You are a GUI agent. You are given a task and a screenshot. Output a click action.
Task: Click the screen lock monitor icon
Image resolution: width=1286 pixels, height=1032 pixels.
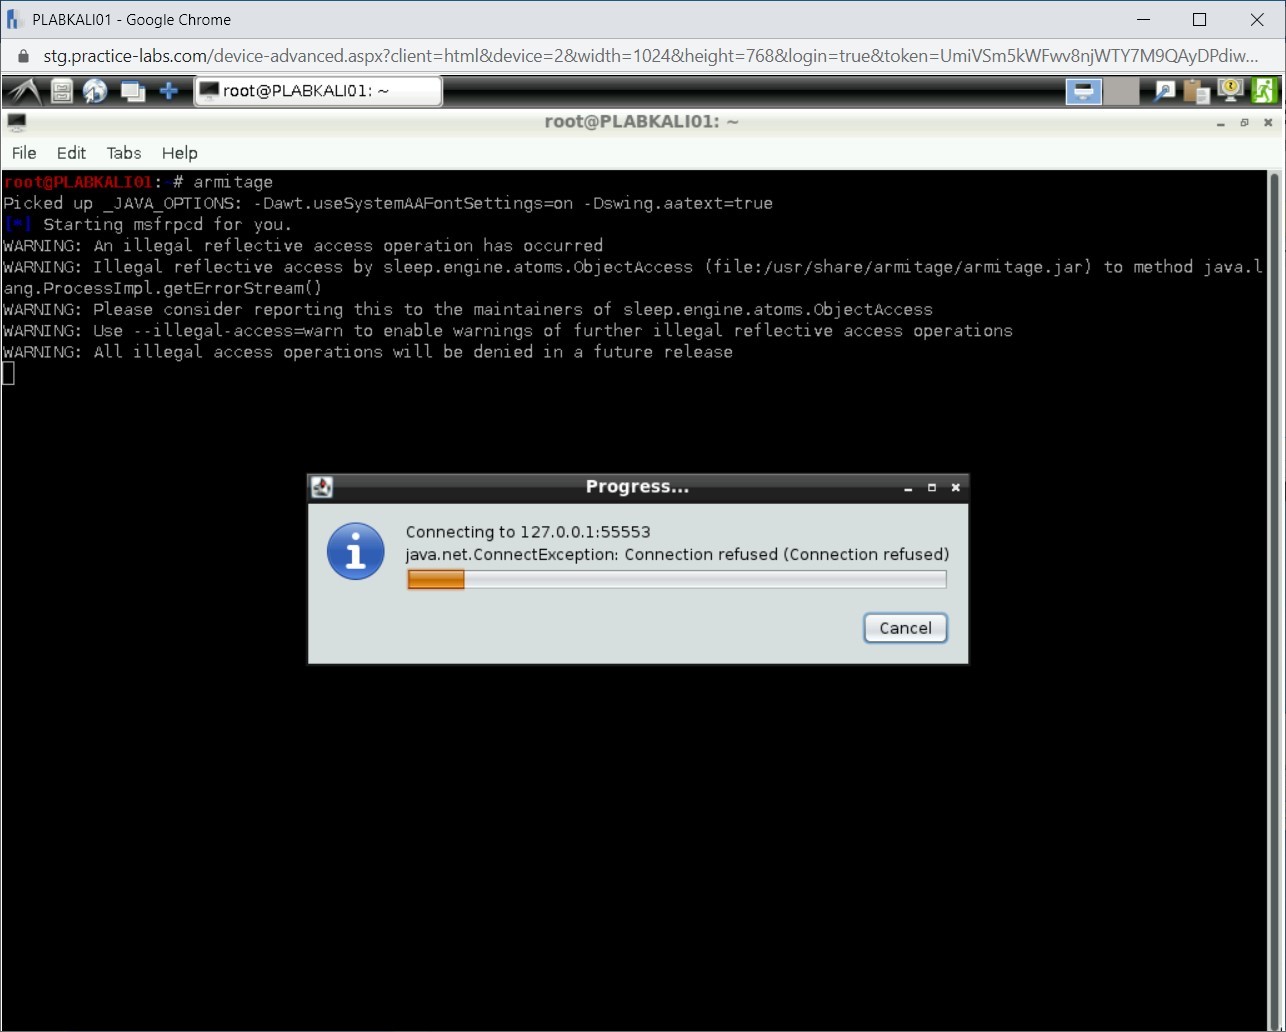(1229, 91)
